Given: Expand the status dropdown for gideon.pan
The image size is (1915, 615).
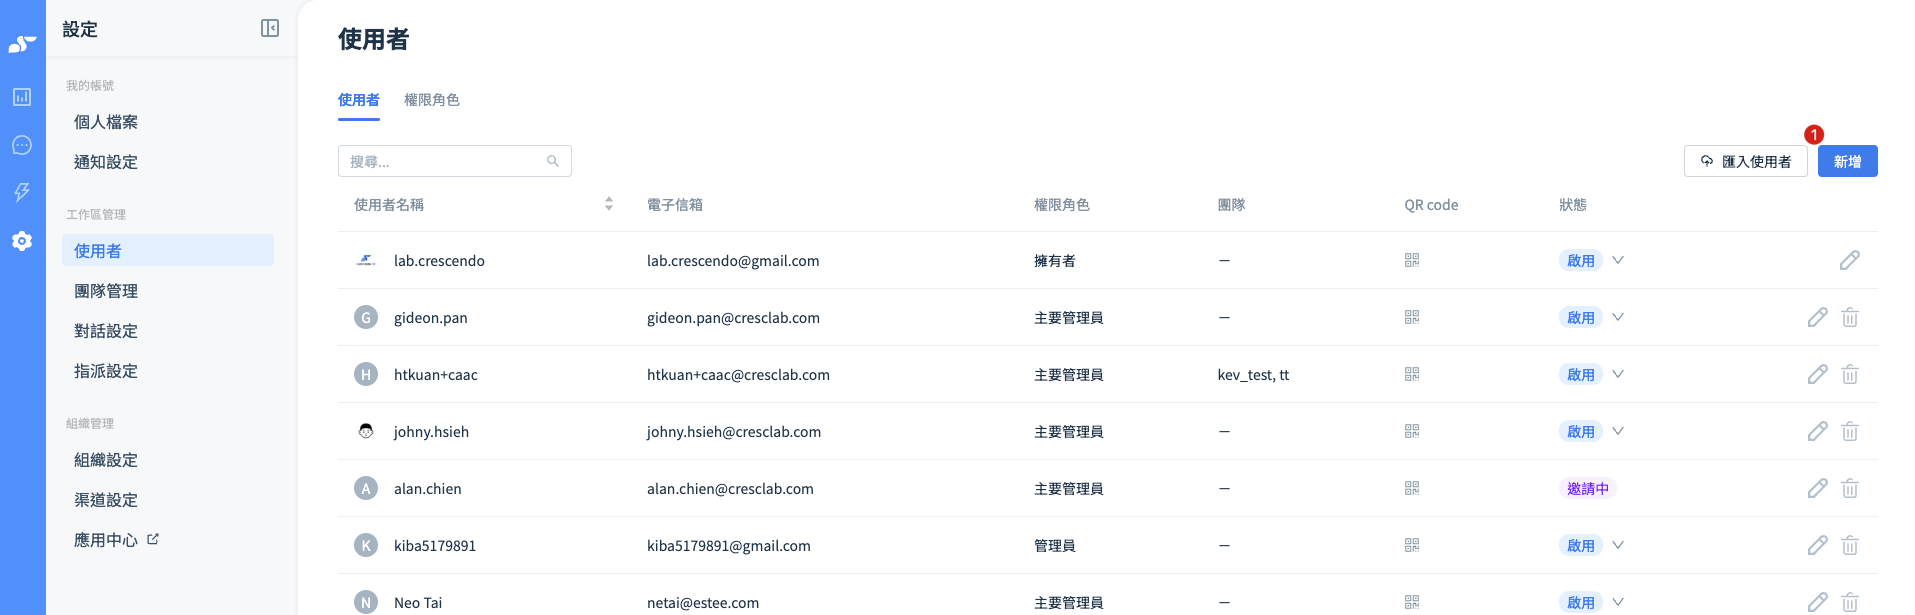Looking at the screenshot, I should coord(1618,317).
